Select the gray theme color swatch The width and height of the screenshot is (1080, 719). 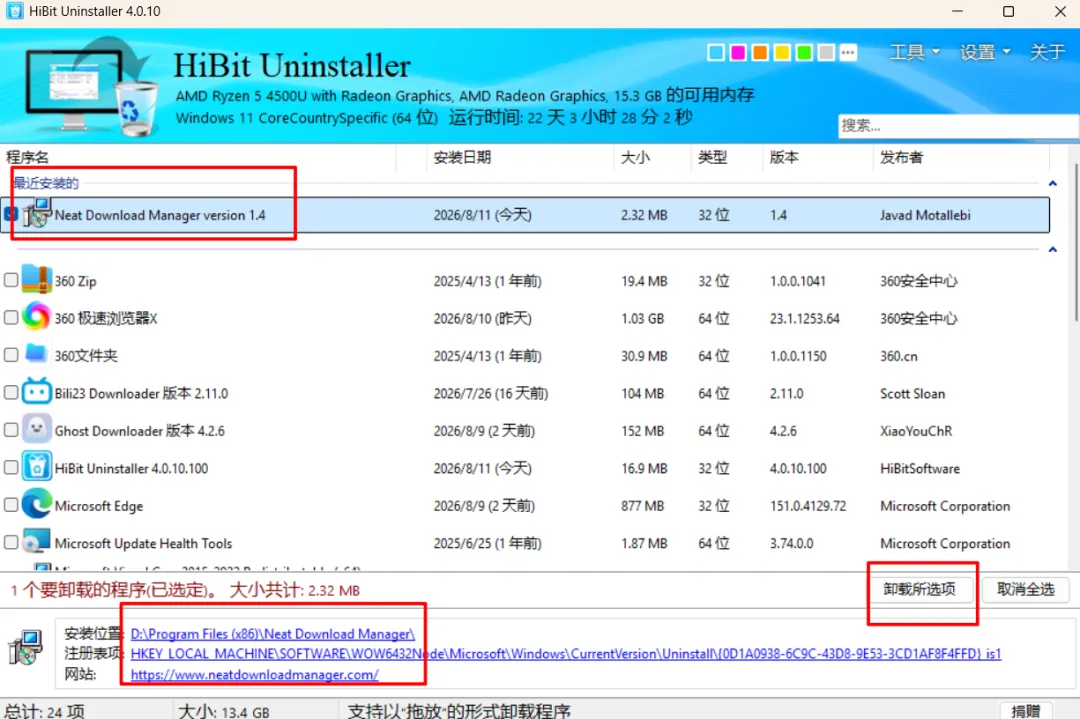pos(826,52)
